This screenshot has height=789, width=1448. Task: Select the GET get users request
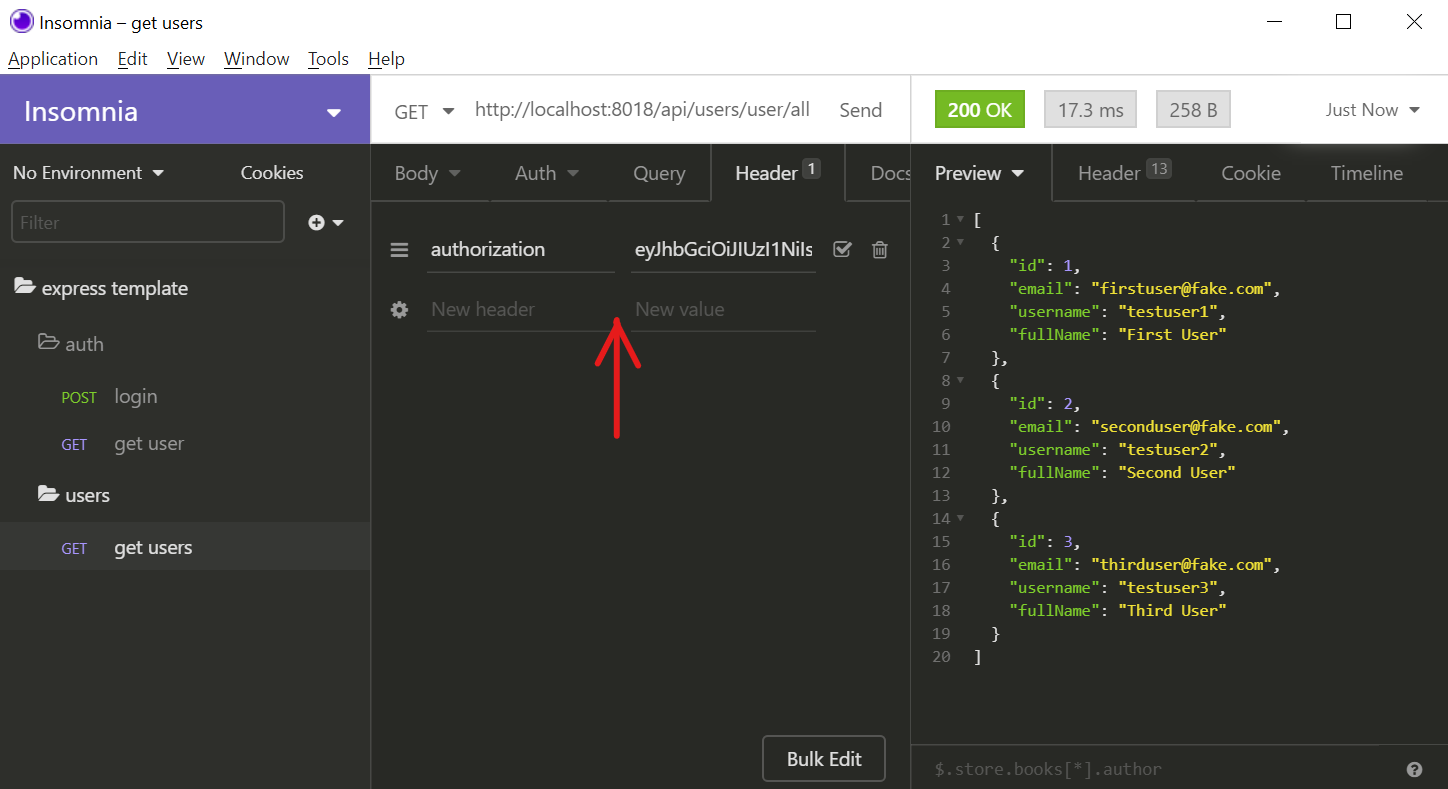(x=185, y=547)
